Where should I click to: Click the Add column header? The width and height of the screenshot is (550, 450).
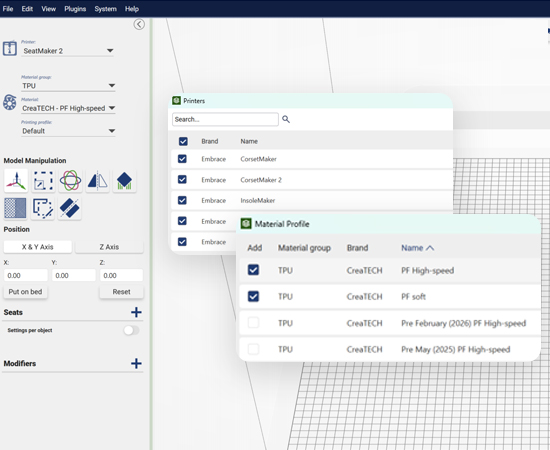click(x=255, y=248)
